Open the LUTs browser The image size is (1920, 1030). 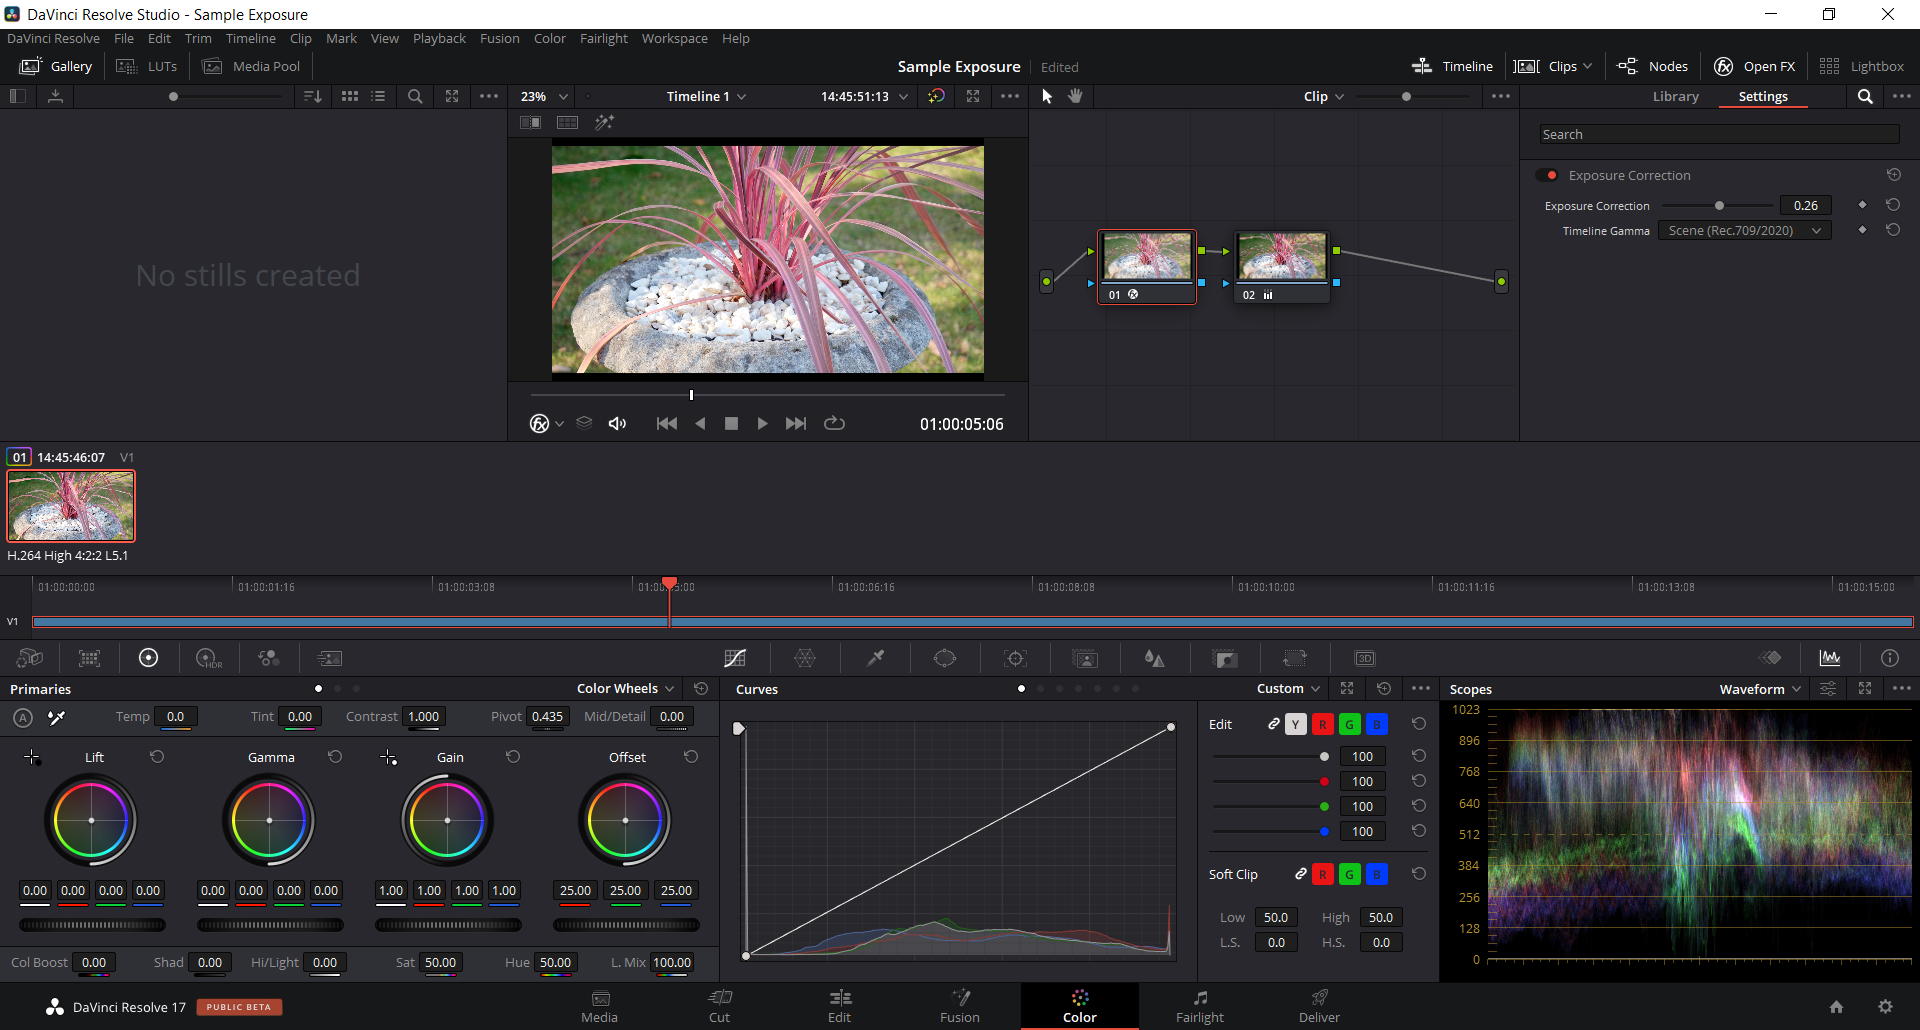pos(147,66)
